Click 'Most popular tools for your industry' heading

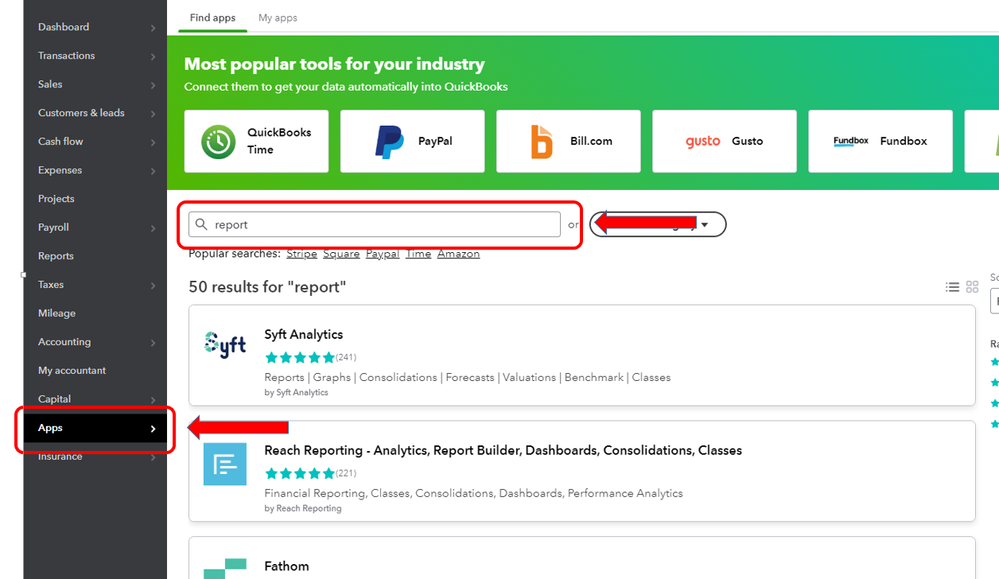(334, 64)
